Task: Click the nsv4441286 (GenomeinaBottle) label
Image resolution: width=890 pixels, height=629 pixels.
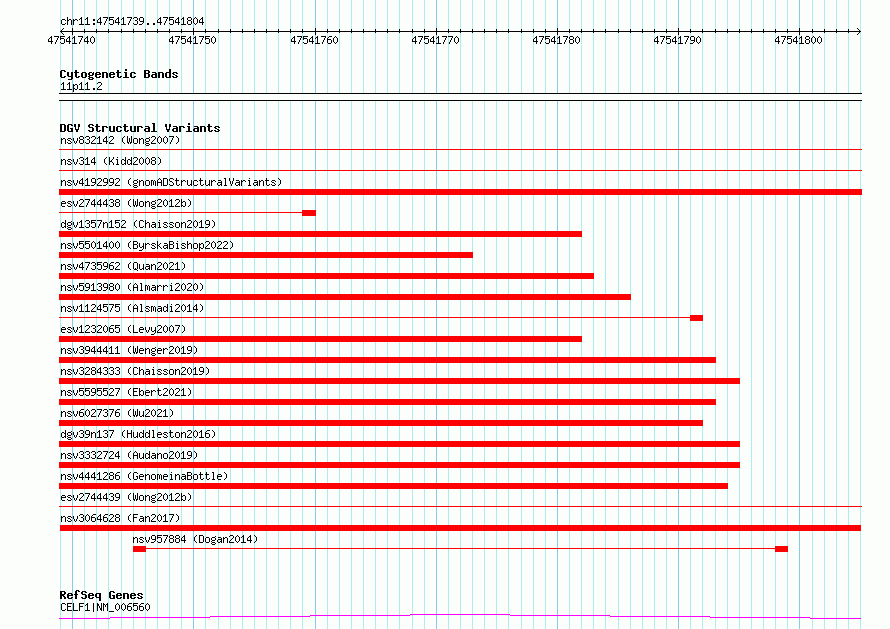Action: [x=144, y=476]
